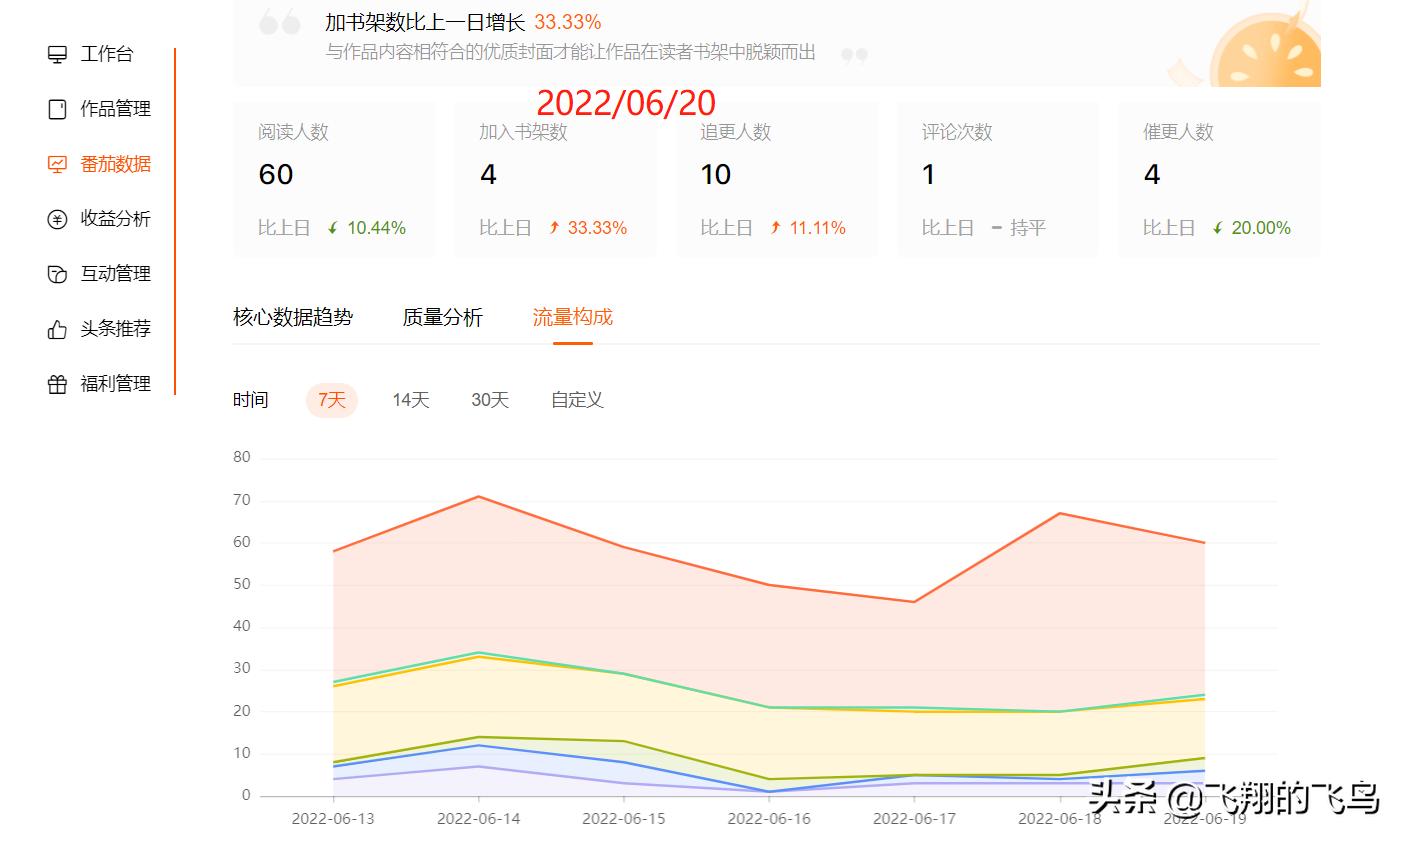Open the 自定义 custom date picker
This screenshot has height=841, width=1406.
pos(575,399)
